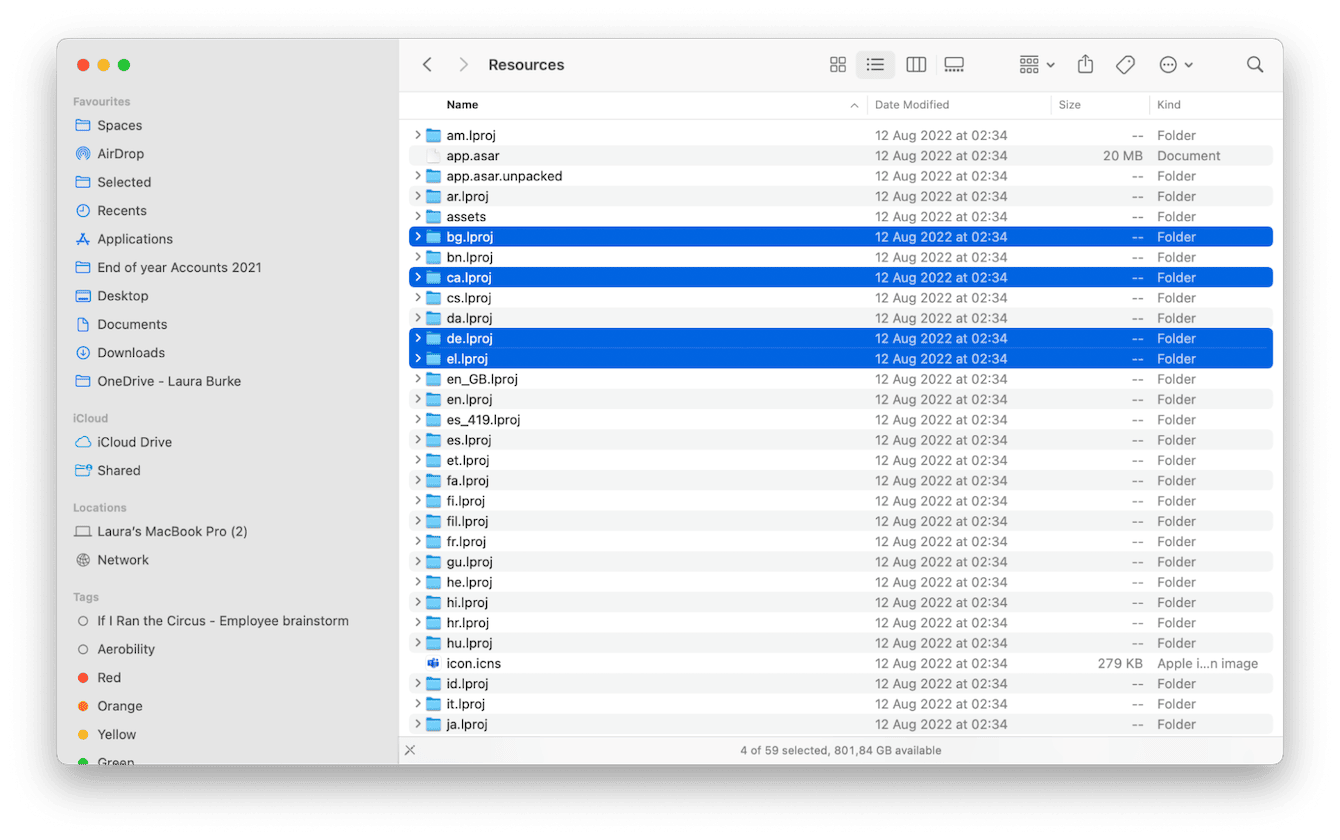The width and height of the screenshot is (1340, 840).
Task: Select the icon.icns file icon
Action: point(433,664)
